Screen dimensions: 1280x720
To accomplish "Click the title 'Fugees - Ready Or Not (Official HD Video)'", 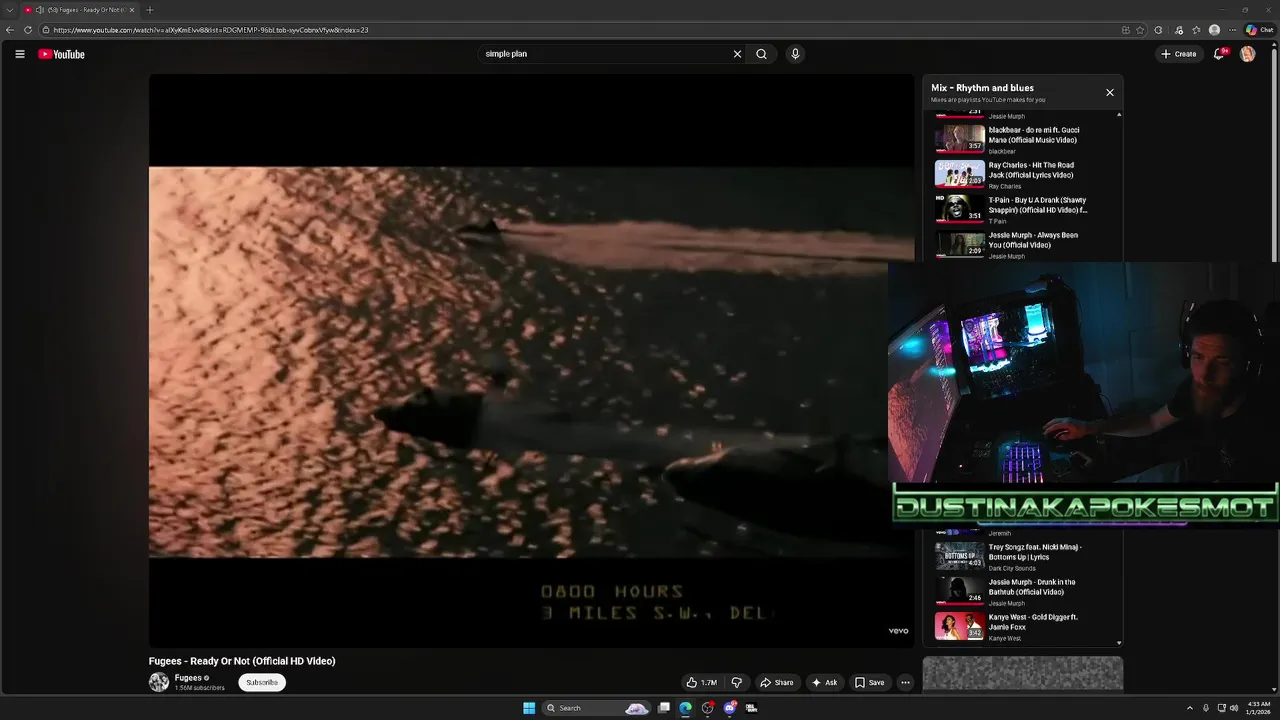I will pos(242,661).
